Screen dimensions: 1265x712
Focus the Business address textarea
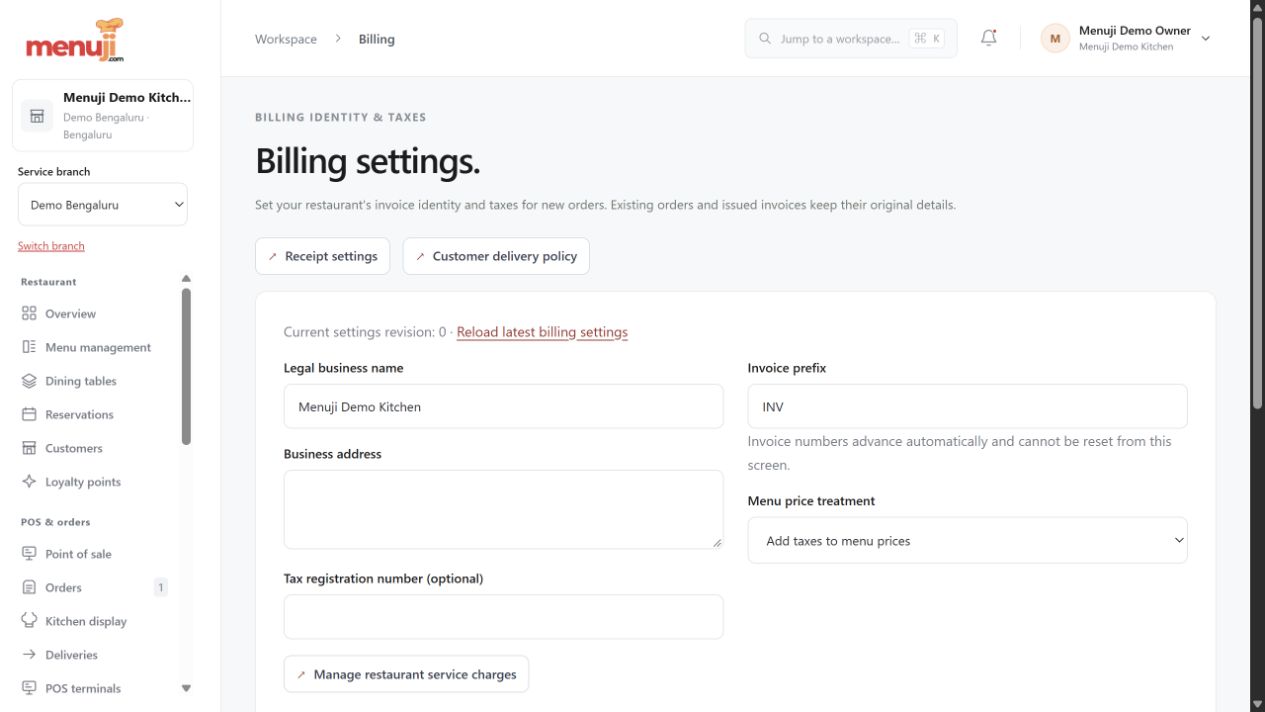click(503, 509)
